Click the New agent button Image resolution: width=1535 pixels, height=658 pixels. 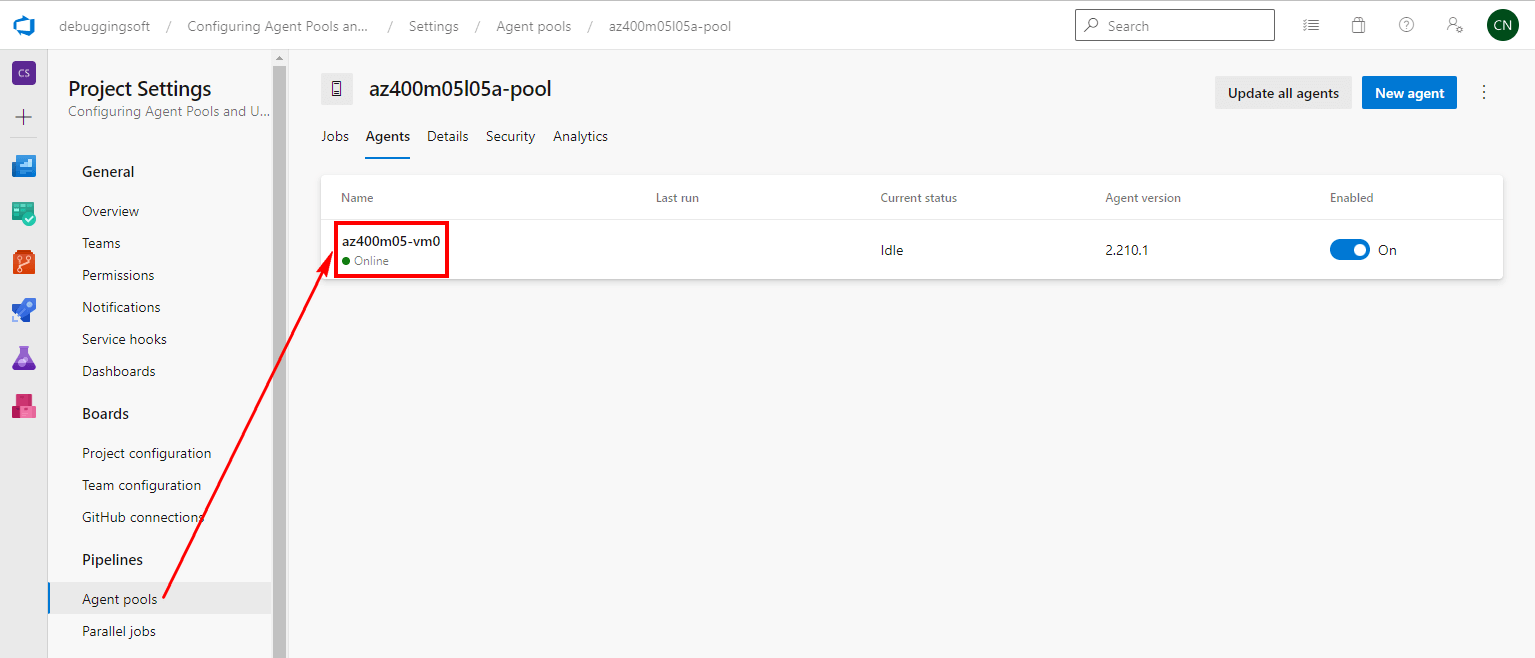[x=1409, y=92]
